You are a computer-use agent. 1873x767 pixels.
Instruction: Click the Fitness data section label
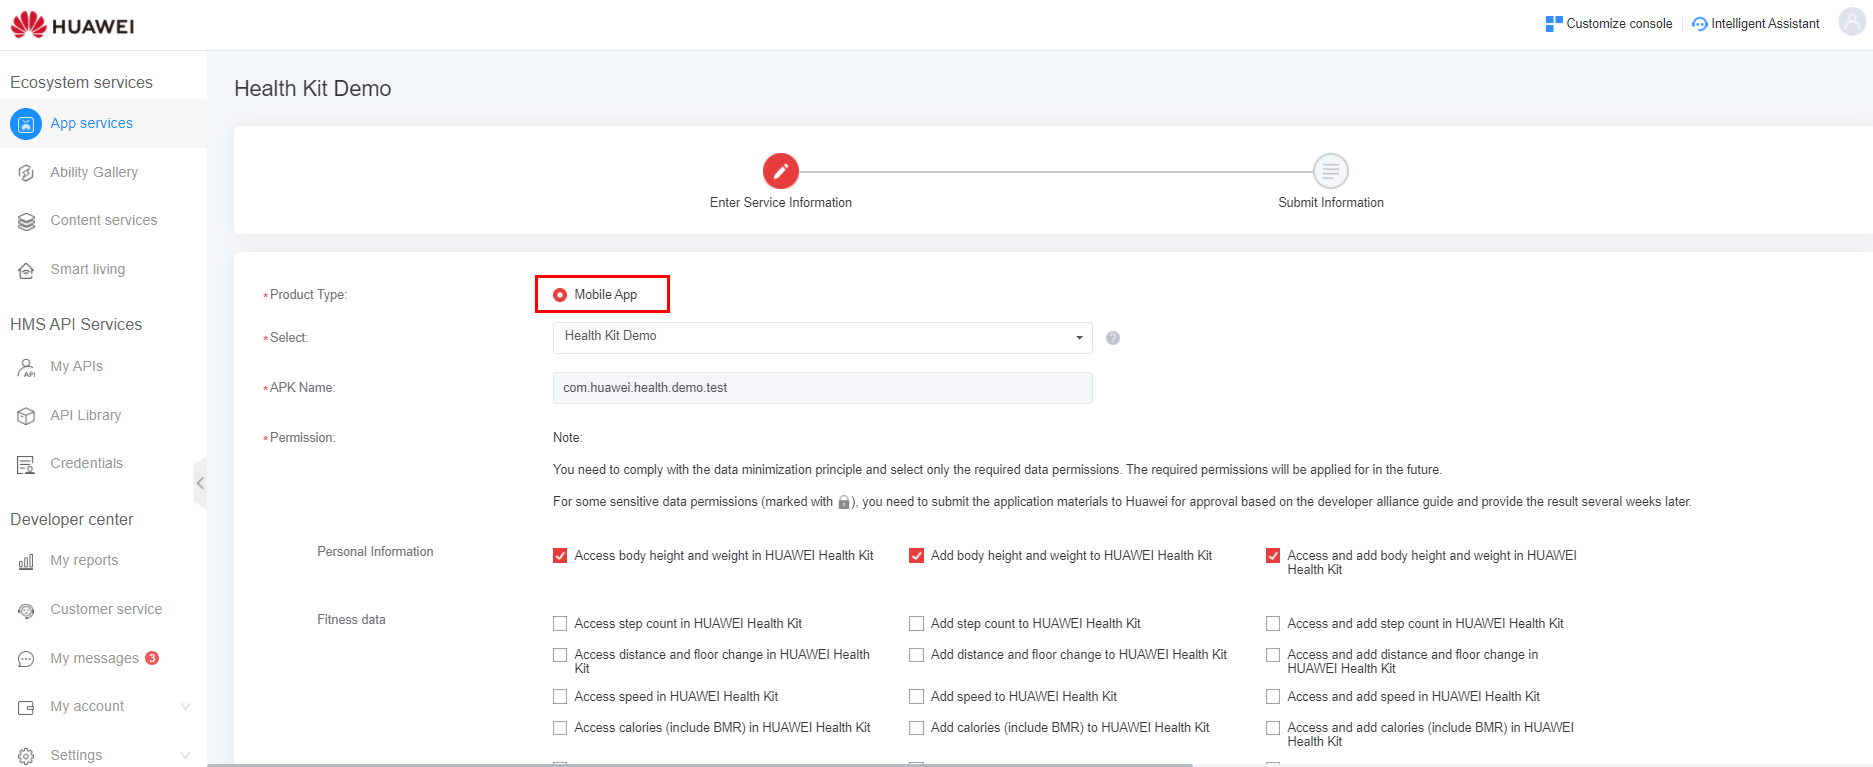(x=351, y=620)
